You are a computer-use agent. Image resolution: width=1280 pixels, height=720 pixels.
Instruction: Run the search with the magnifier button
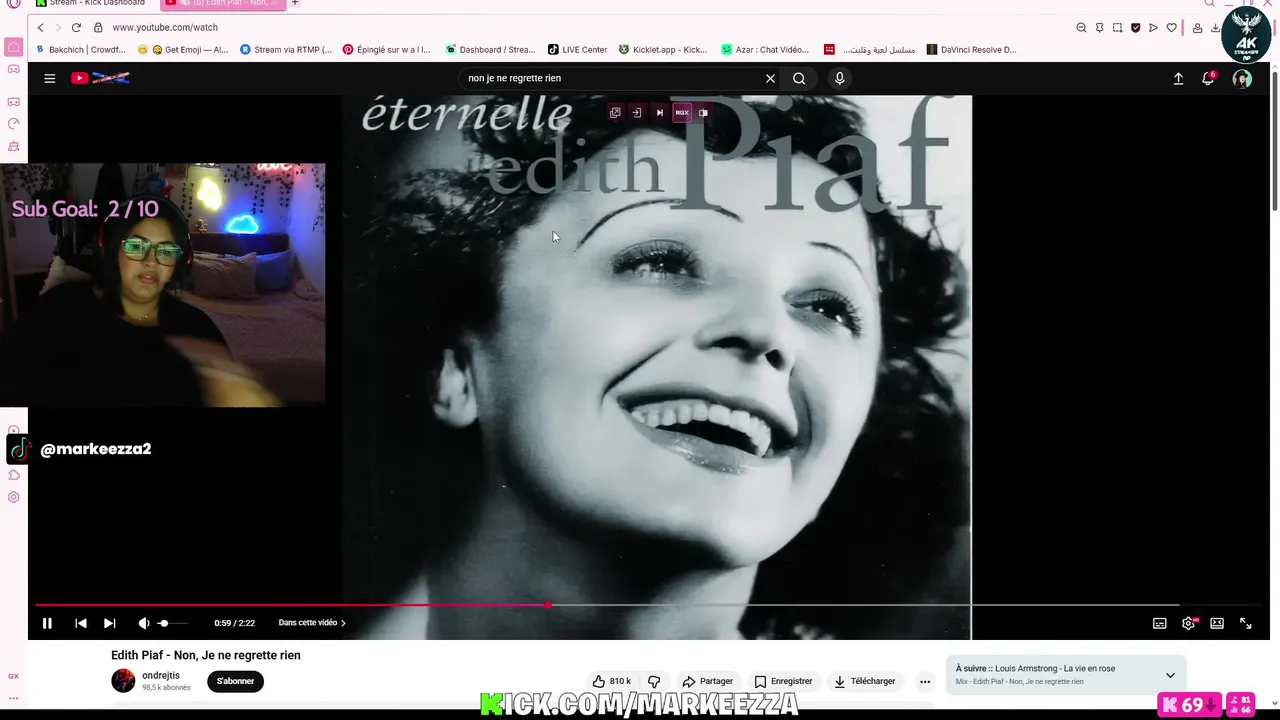[799, 78]
